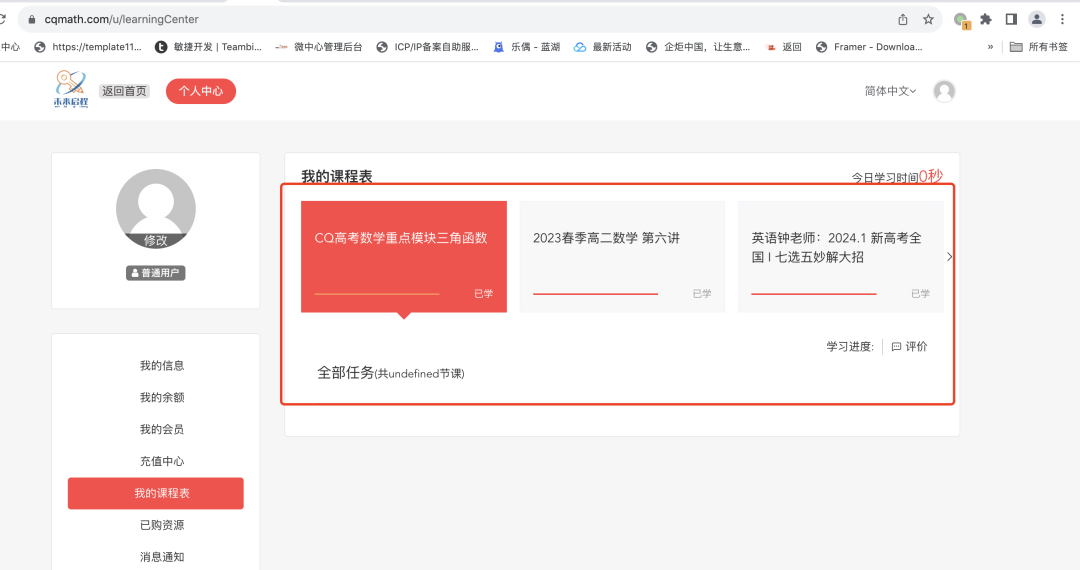
Task: Click the green extension icon with badge
Action: [962, 20]
